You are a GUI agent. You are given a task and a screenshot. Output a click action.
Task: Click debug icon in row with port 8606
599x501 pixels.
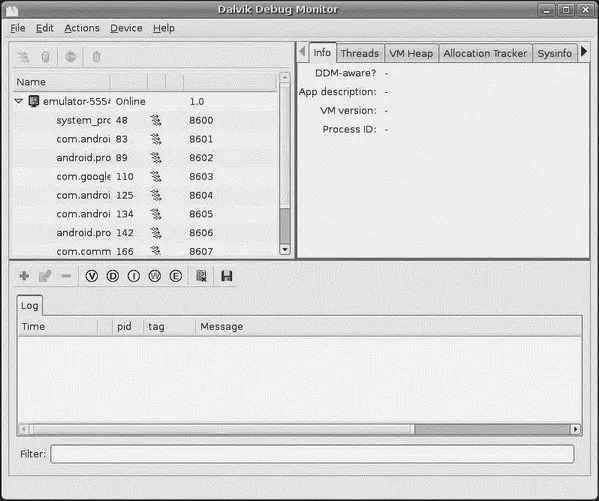(155, 233)
